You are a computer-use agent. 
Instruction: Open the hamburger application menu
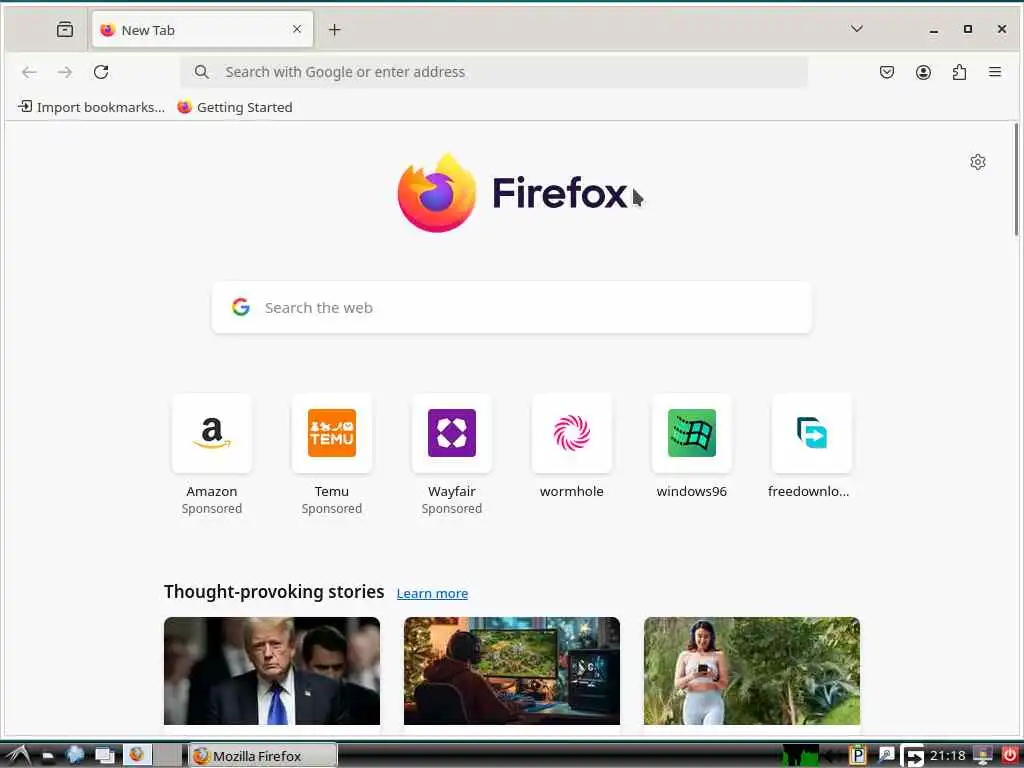tap(995, 72)
